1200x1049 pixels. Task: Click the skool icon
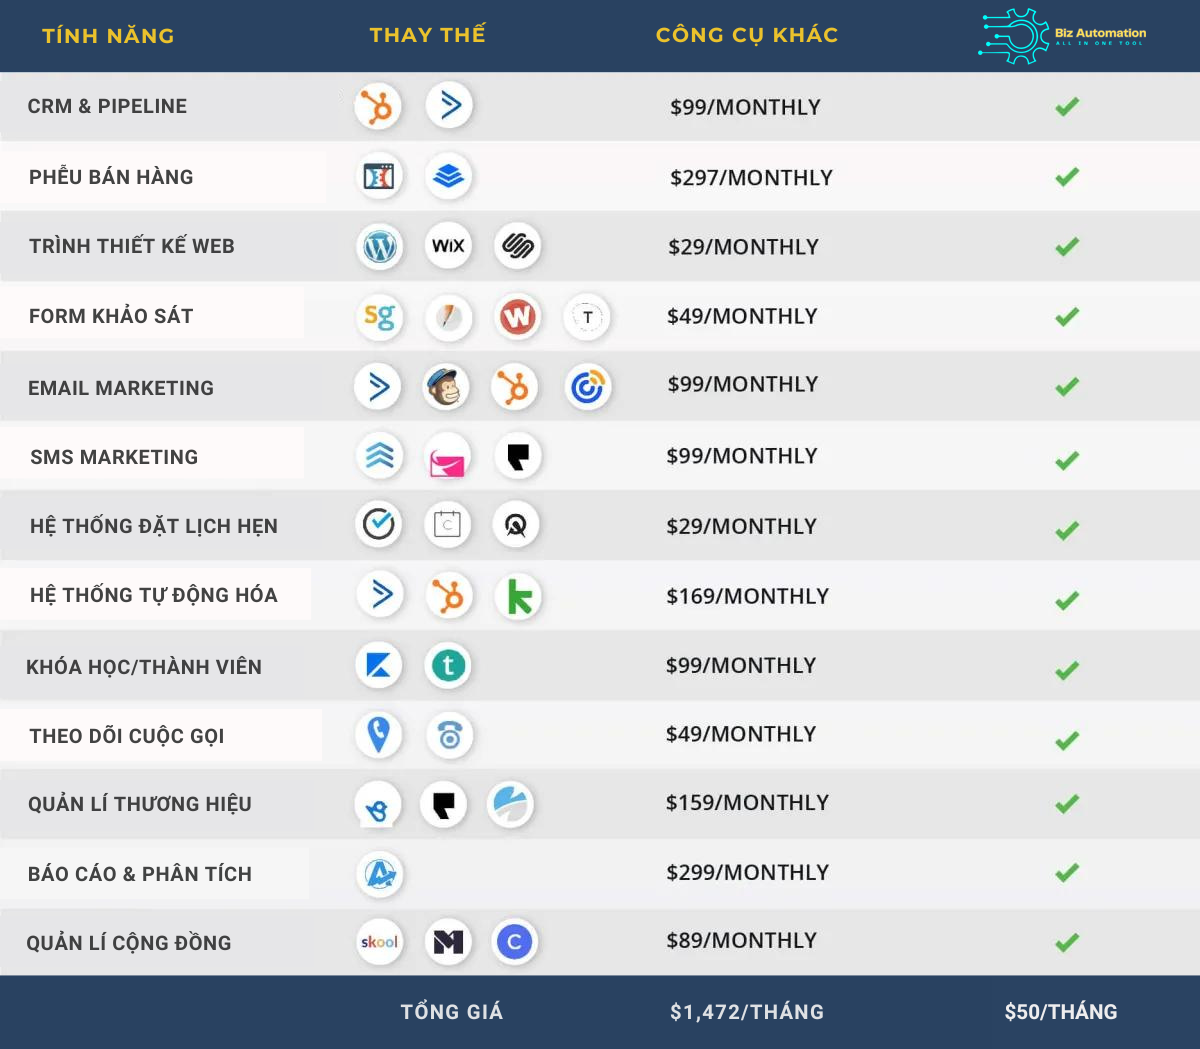[x=380, y=941]
